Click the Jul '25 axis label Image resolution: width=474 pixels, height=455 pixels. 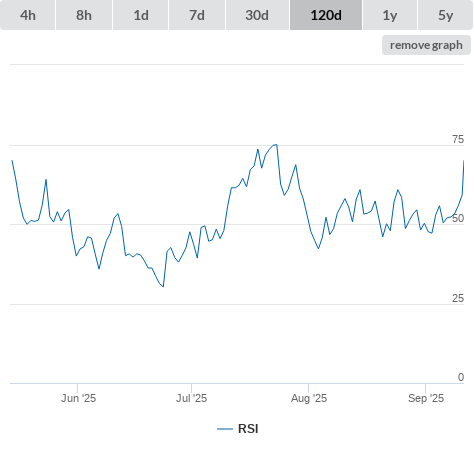tap(191, 398)
